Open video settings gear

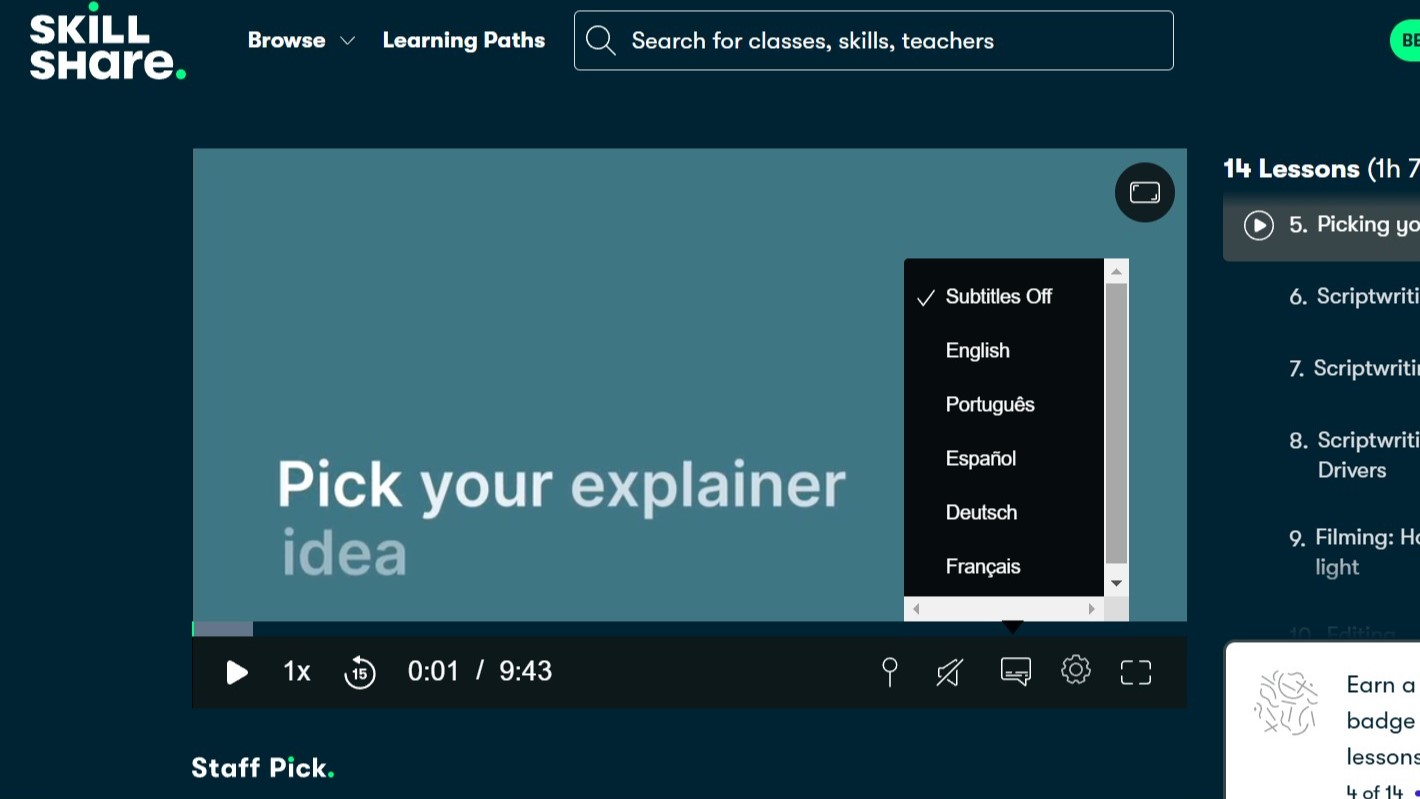[x=1076, y=670]
